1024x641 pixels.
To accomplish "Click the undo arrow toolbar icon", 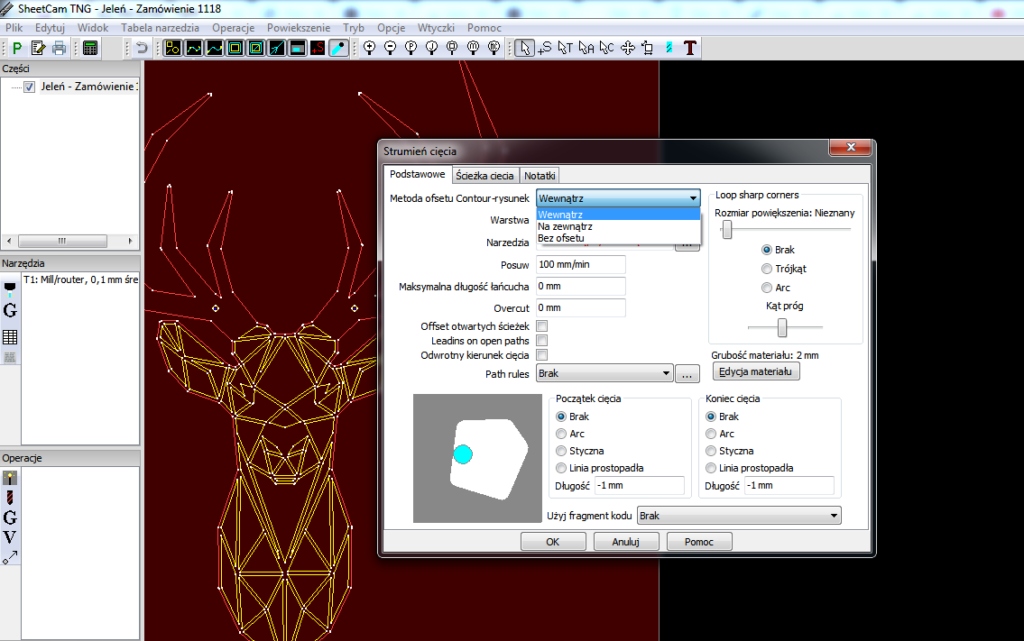I will point(142,48).
